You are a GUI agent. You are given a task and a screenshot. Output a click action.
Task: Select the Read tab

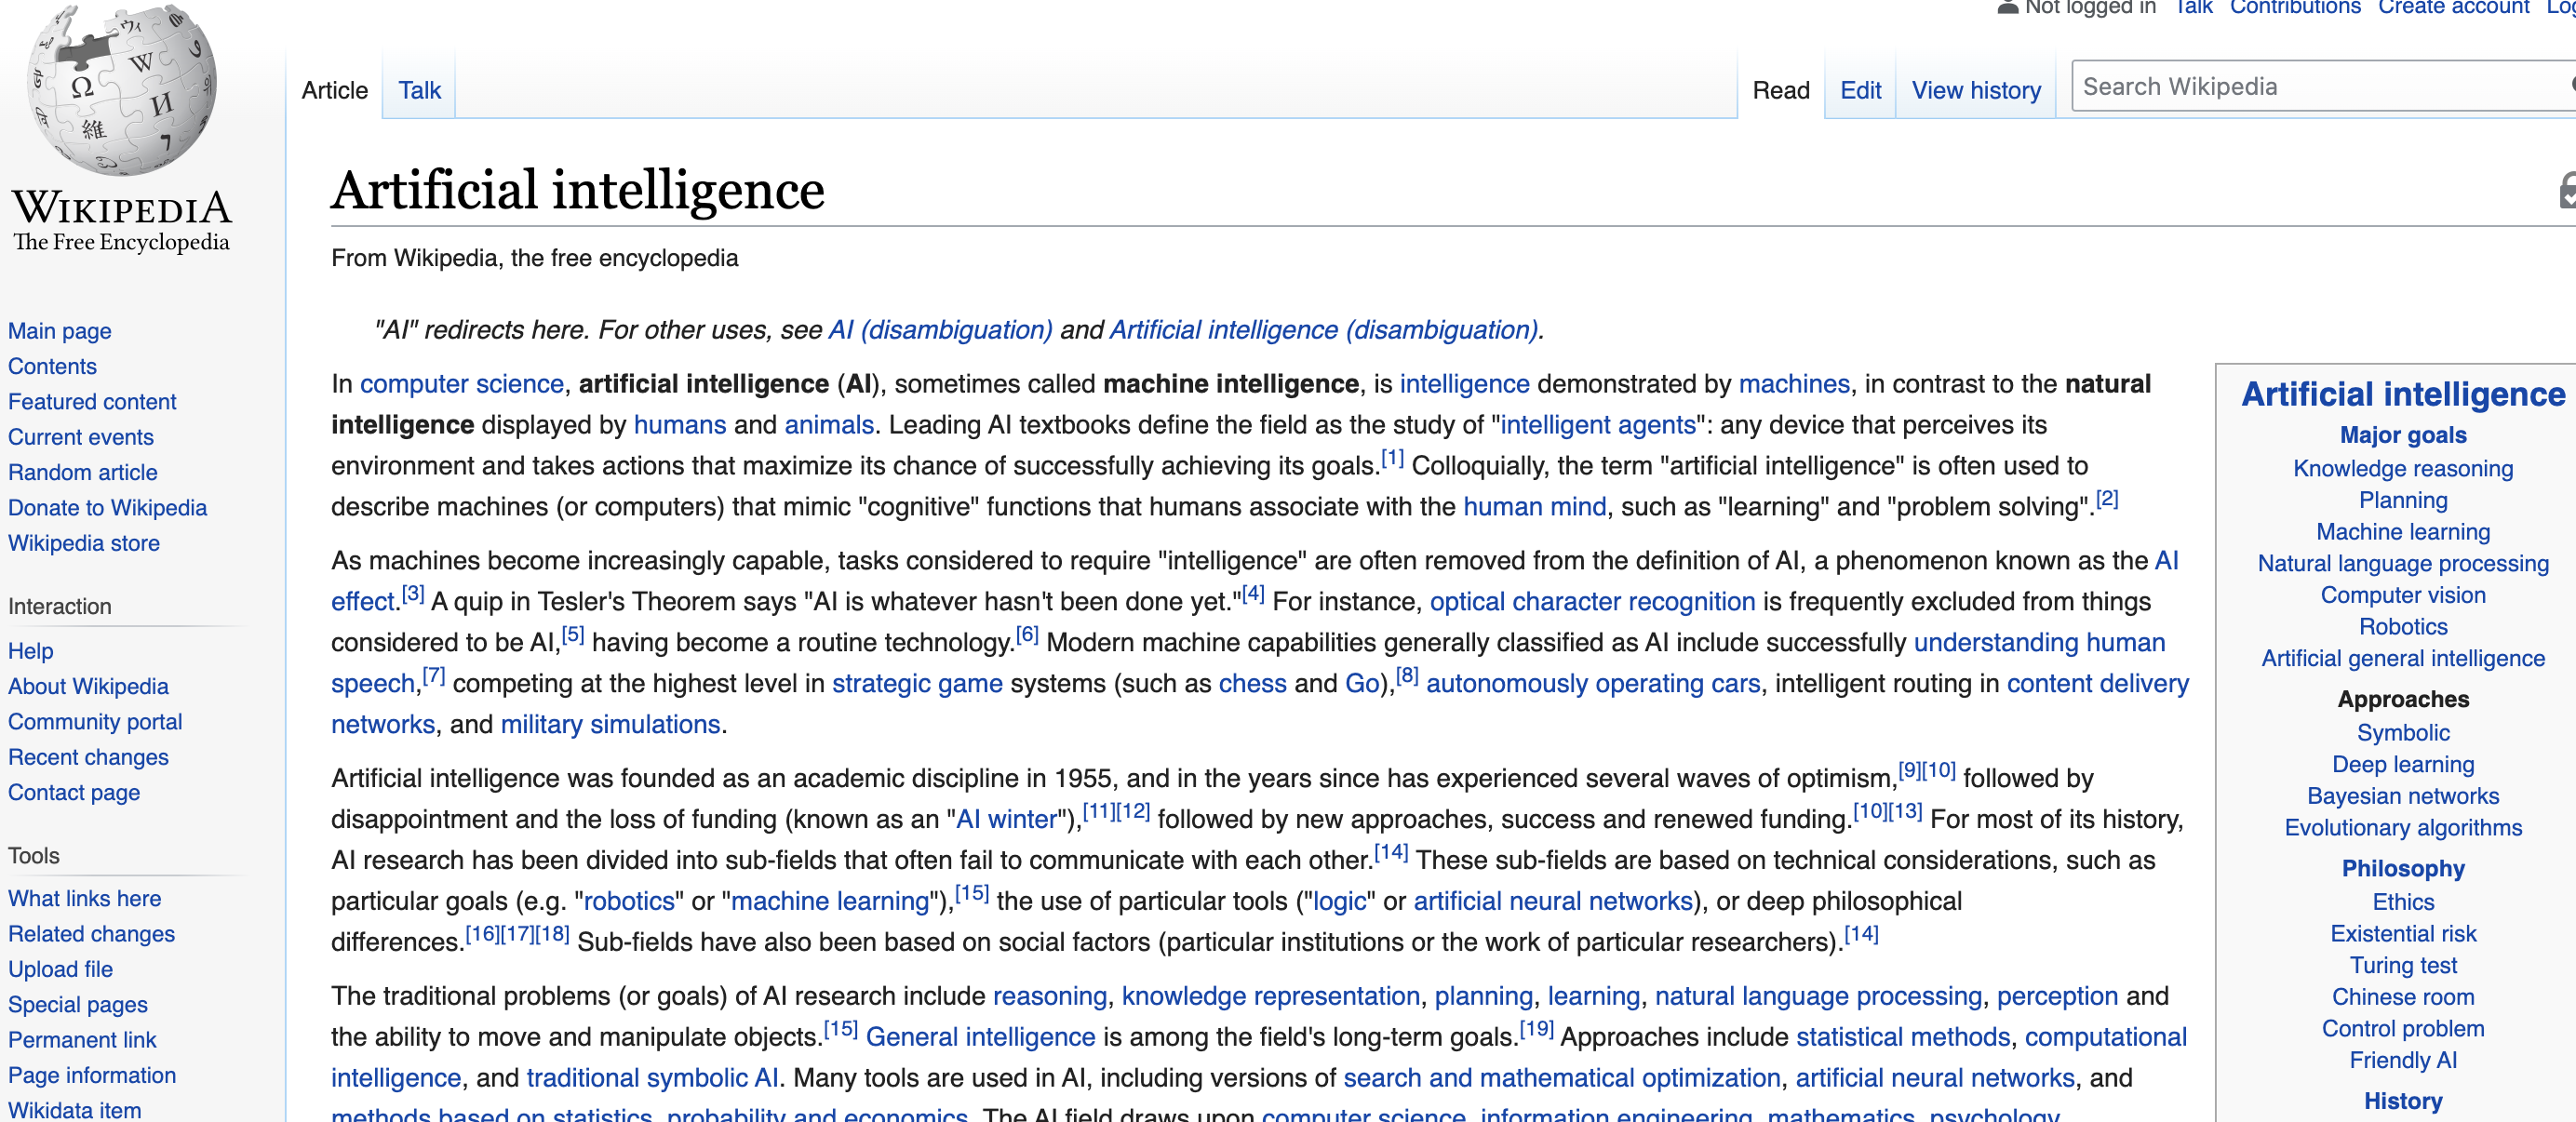(x=1781, y=90)
